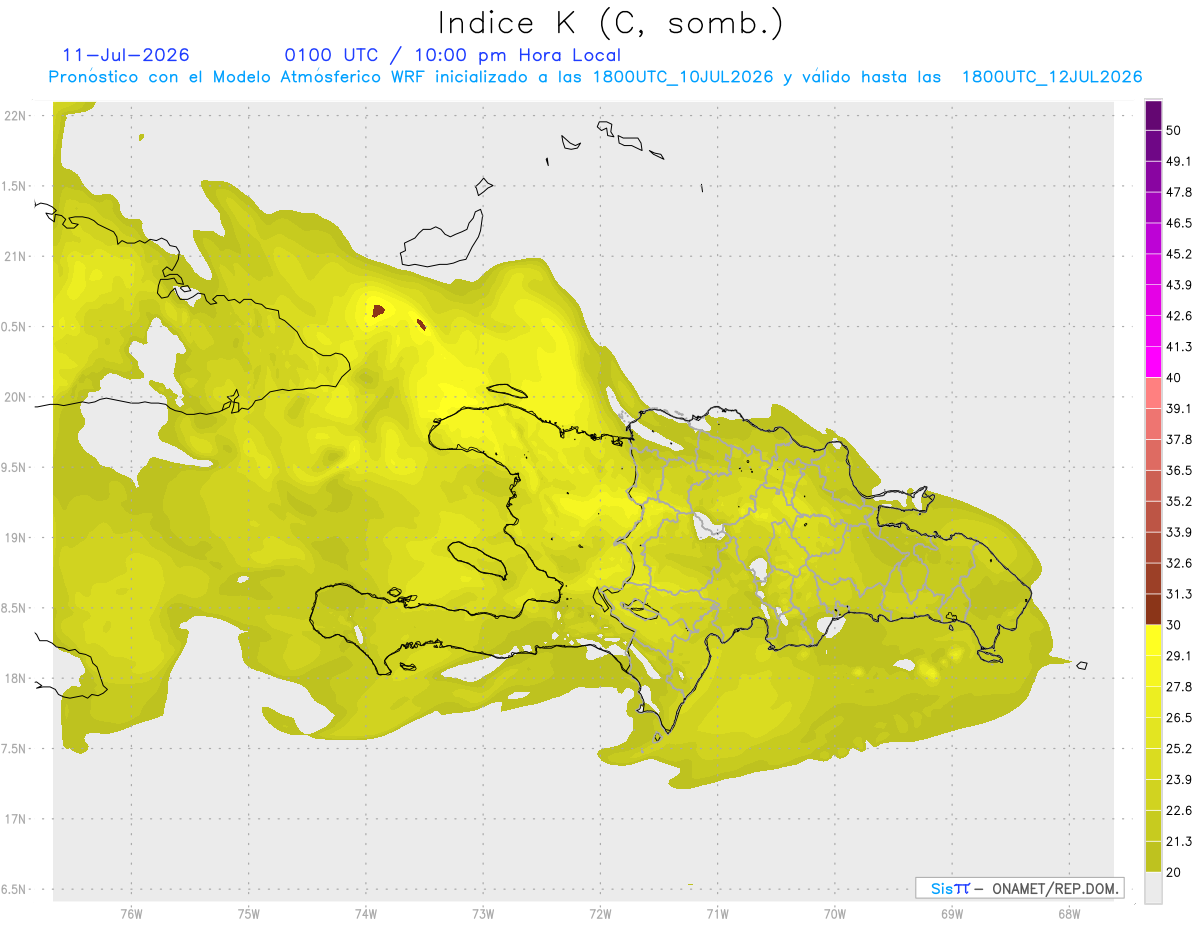Click the smaller dark red K-index spot

(420, 324)
